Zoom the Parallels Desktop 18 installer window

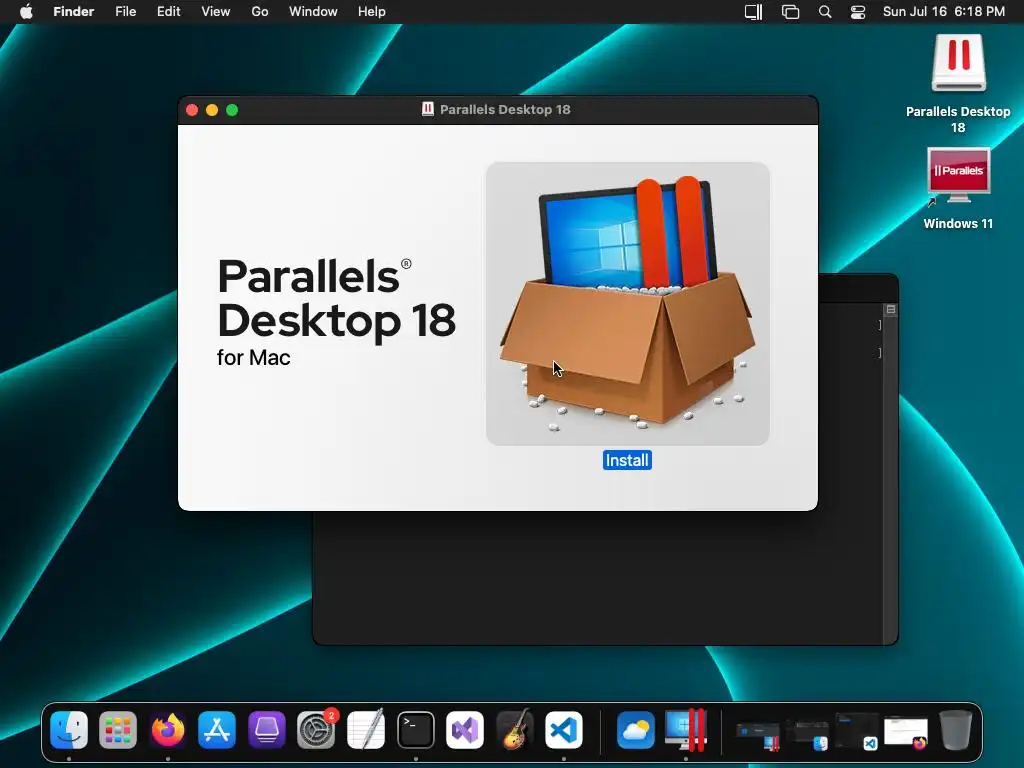click(x=232, y=110)
